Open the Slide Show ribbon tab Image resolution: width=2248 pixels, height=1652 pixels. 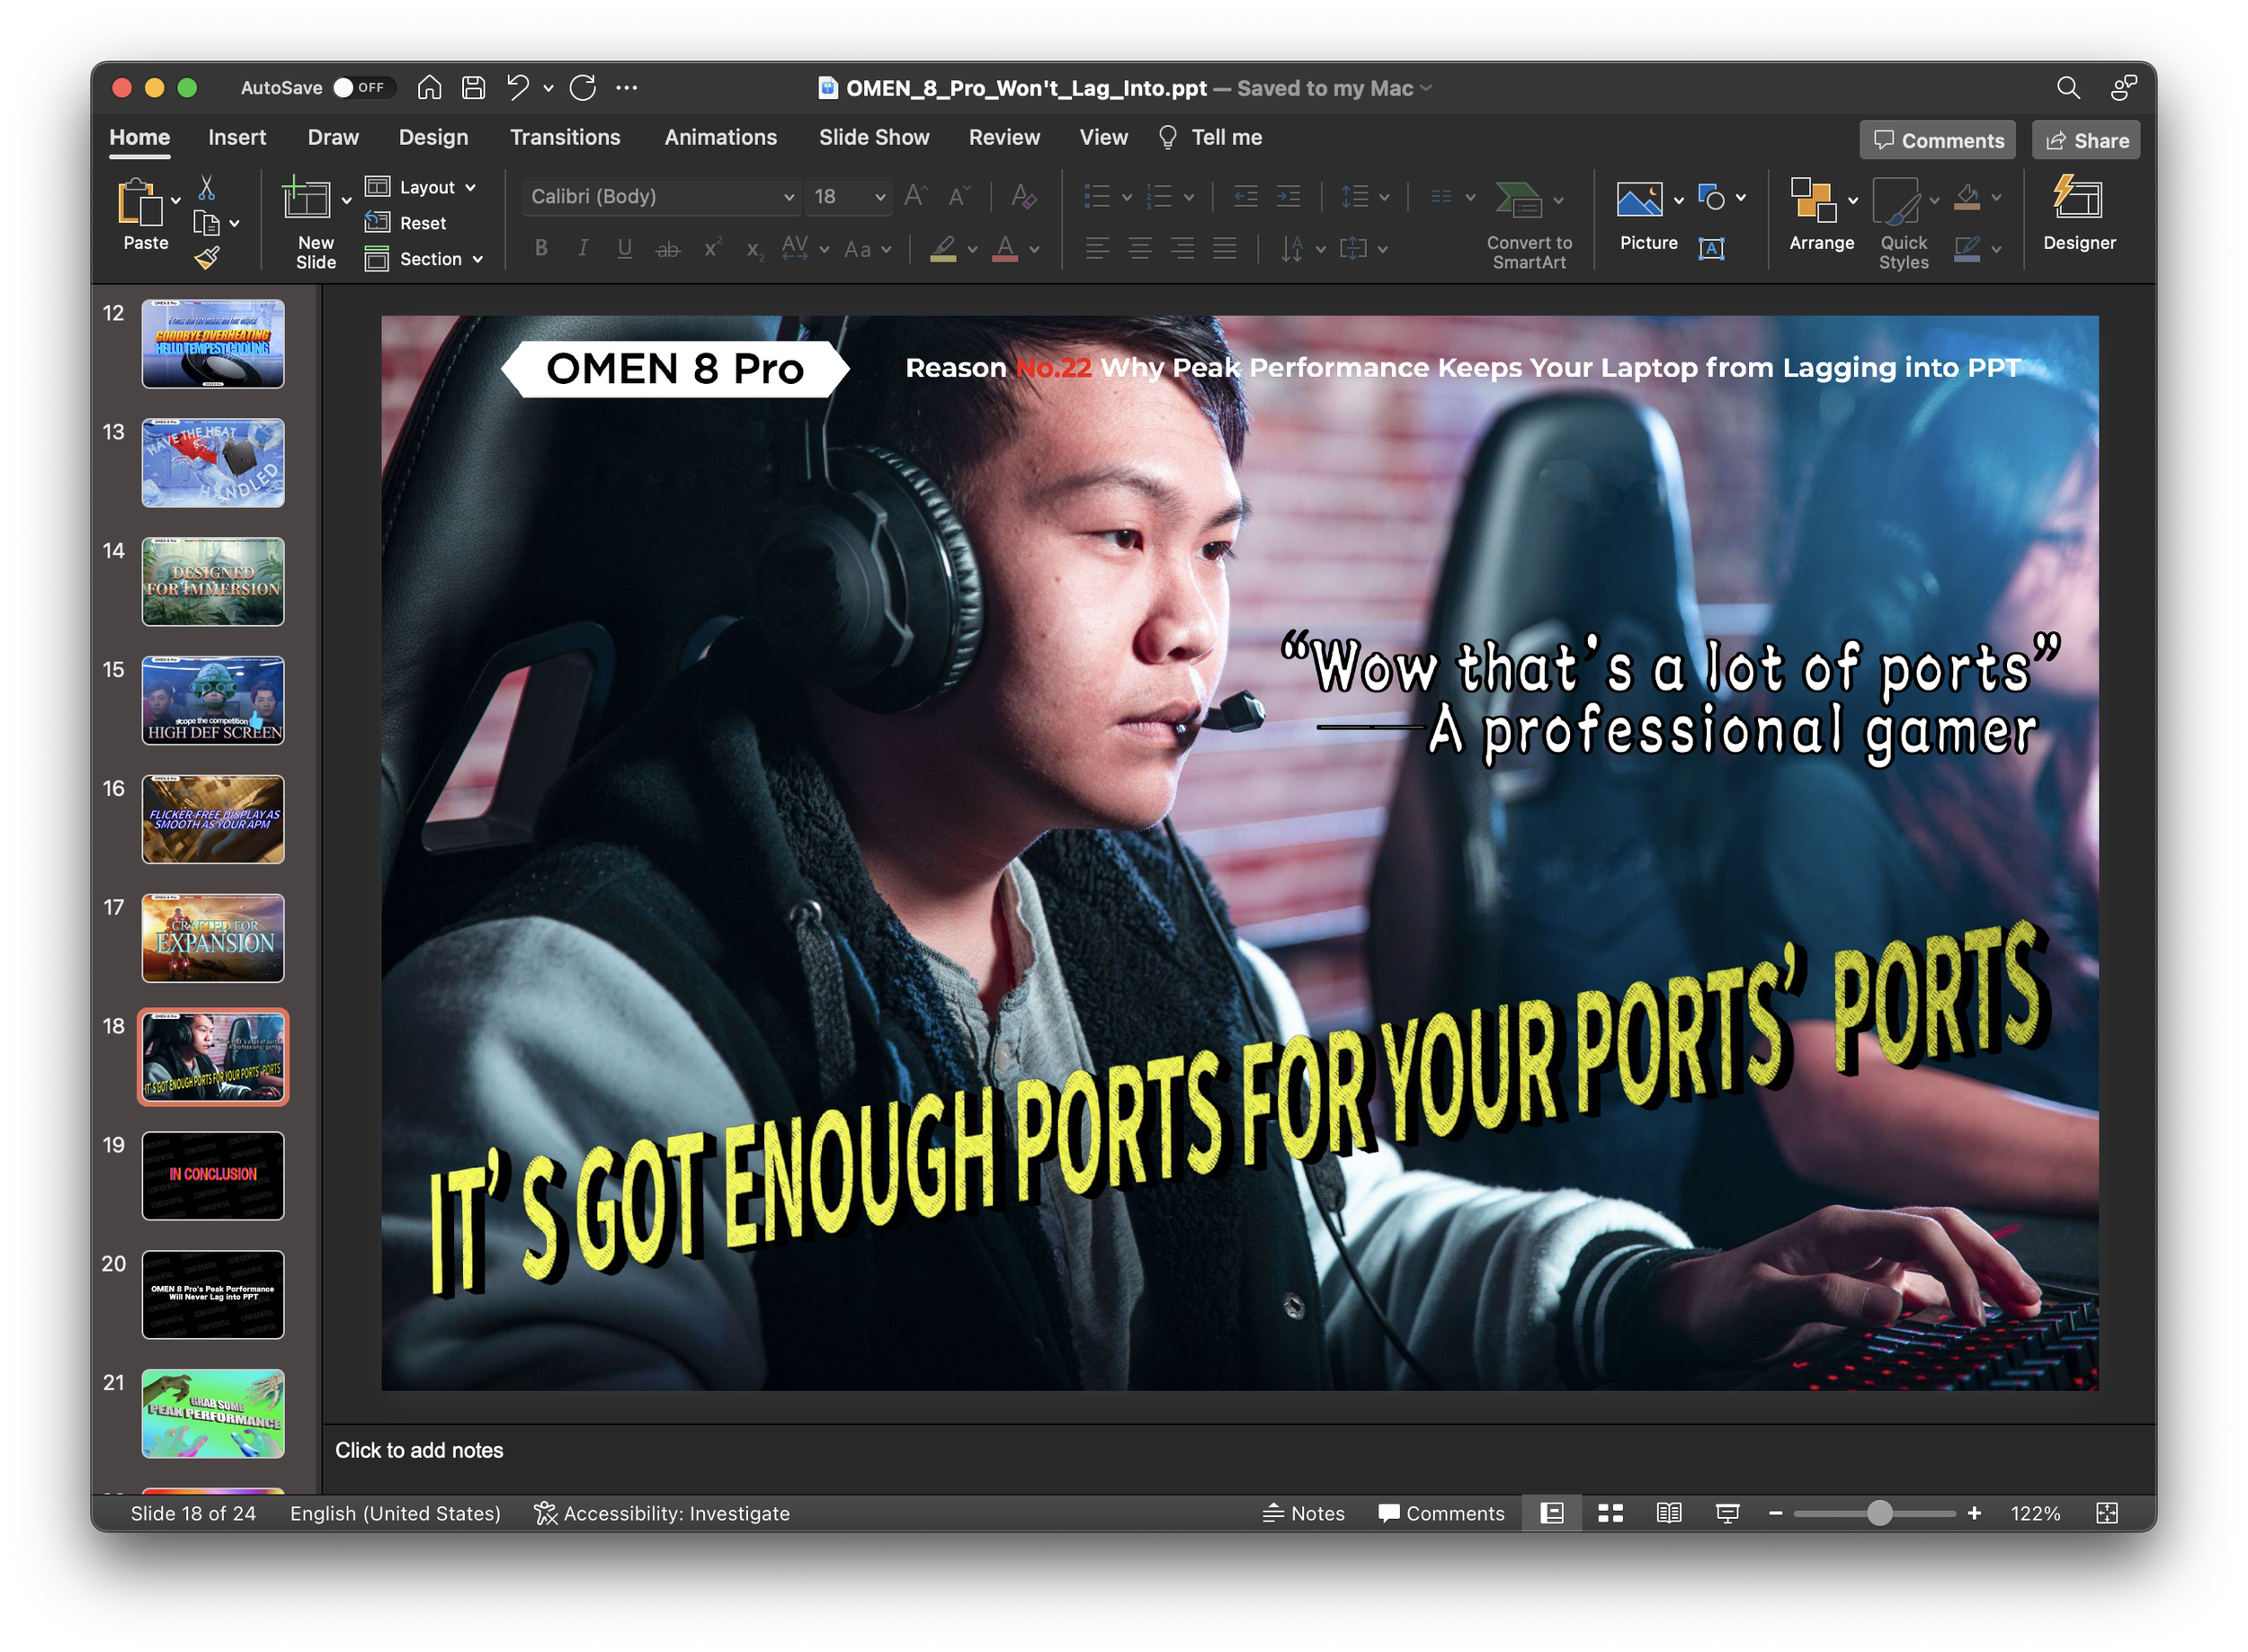tap(873, 137)
